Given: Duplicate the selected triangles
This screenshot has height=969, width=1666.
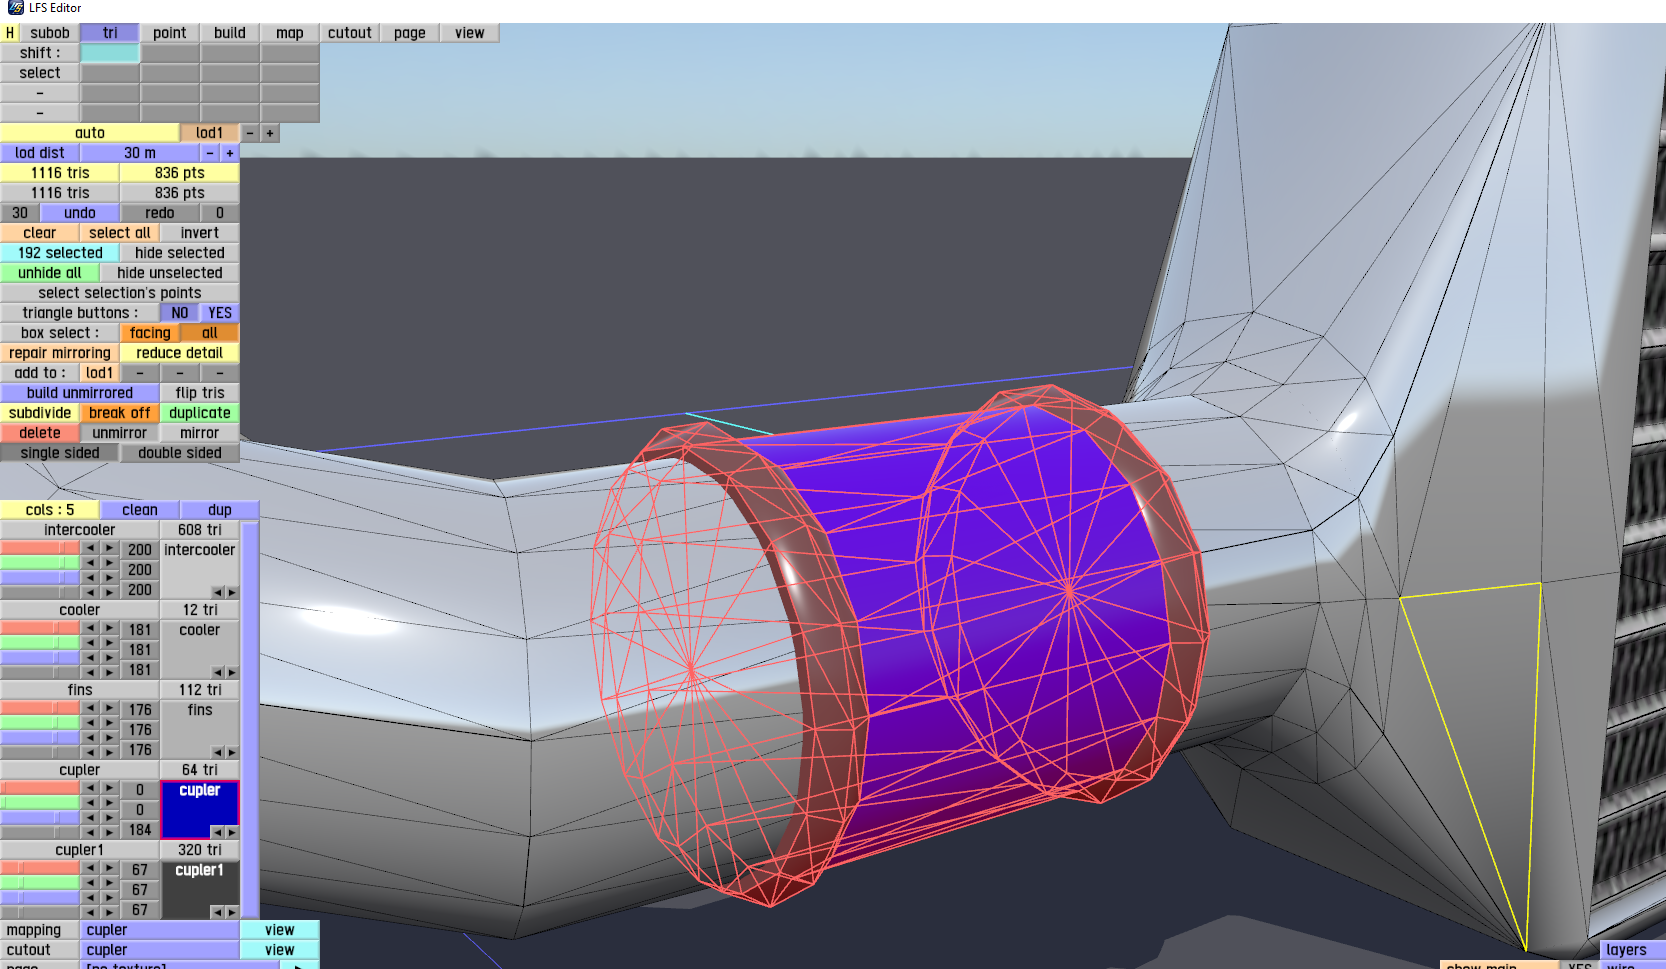Looking at the screenshot, I should 200,413.
